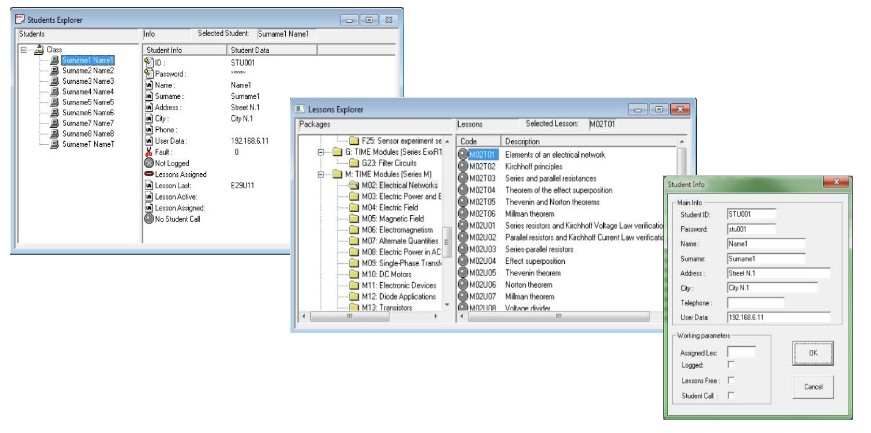Click the Lessons Assigned red icon
Image resolution: width=871 pixels, height=433 pixels.
click(149, 174)
